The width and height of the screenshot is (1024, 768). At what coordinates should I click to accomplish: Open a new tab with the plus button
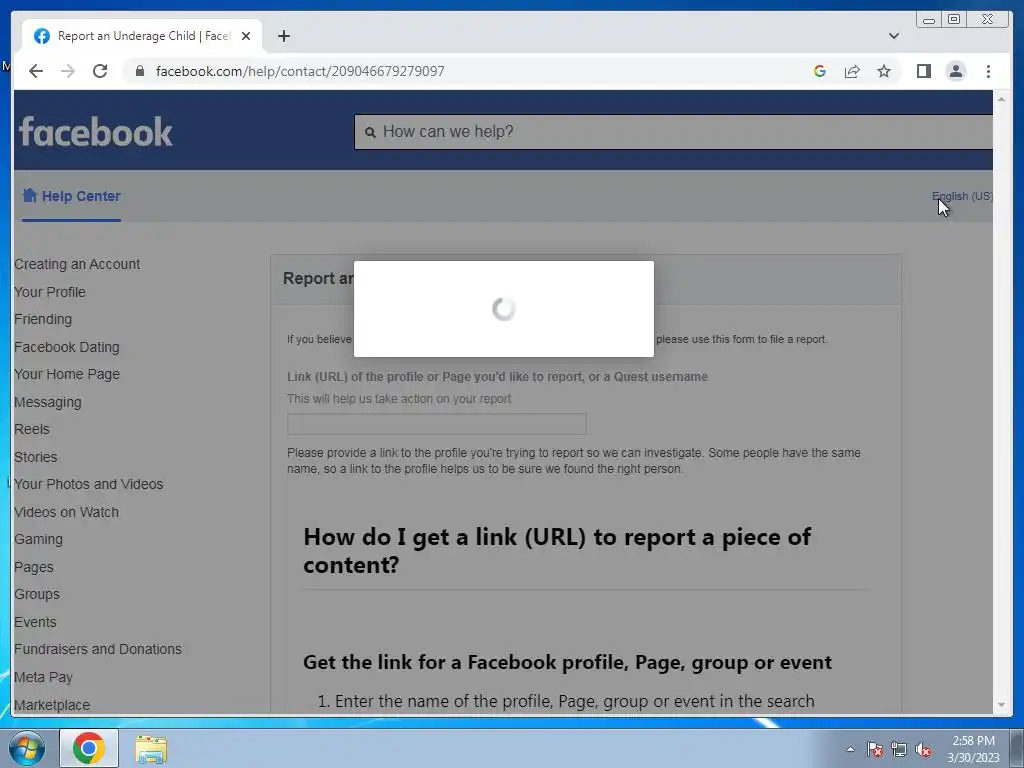pyautogui.click(x=283, y=36)
